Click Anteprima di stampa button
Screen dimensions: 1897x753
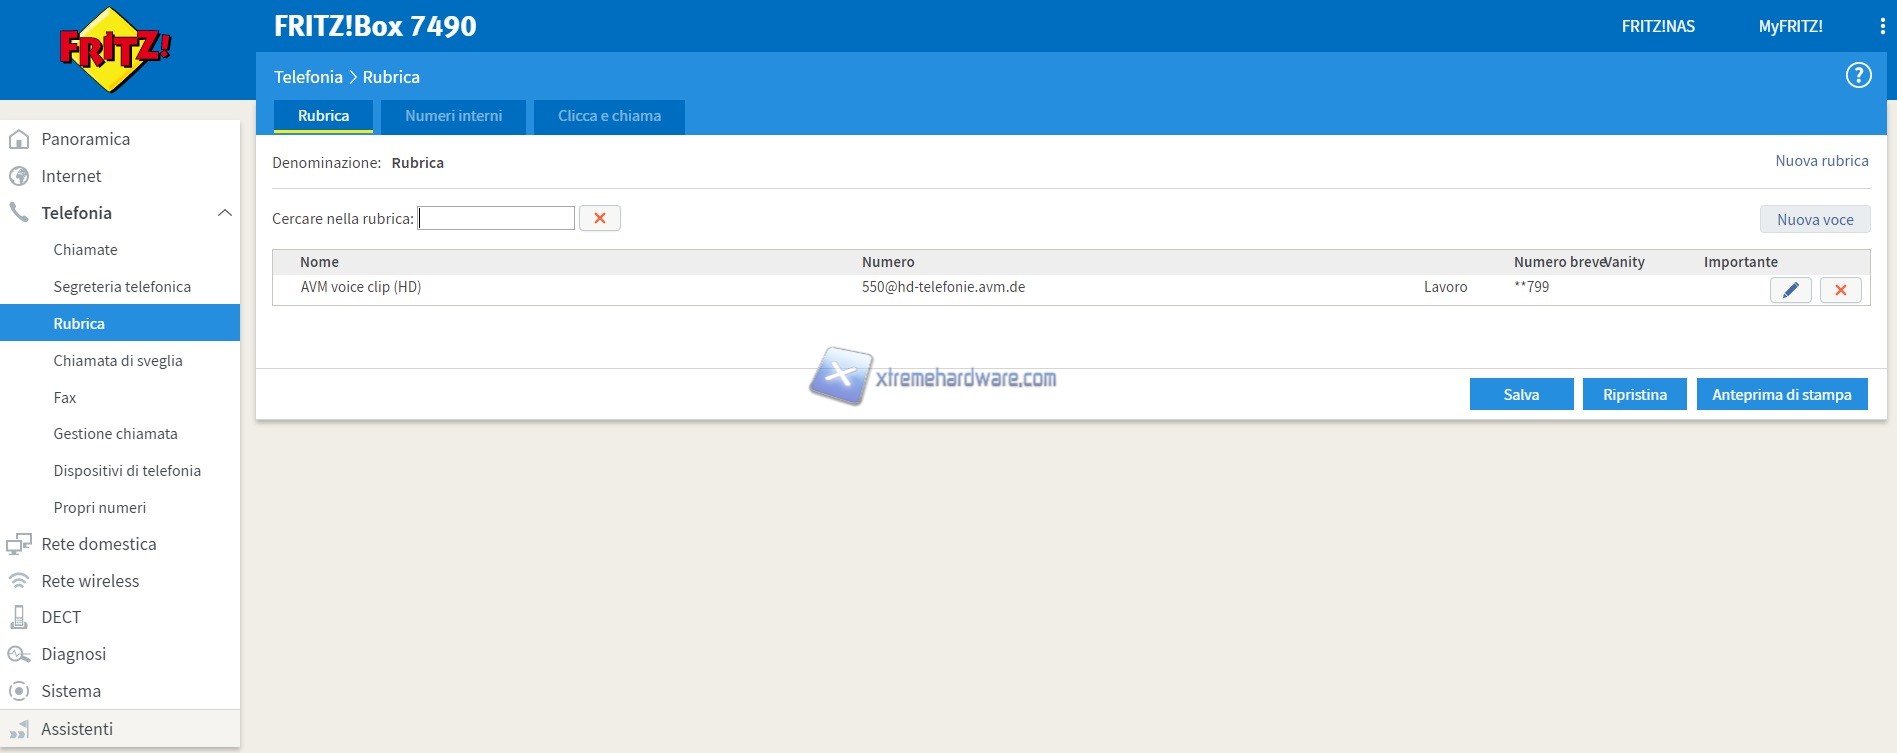pos(1781,395)
